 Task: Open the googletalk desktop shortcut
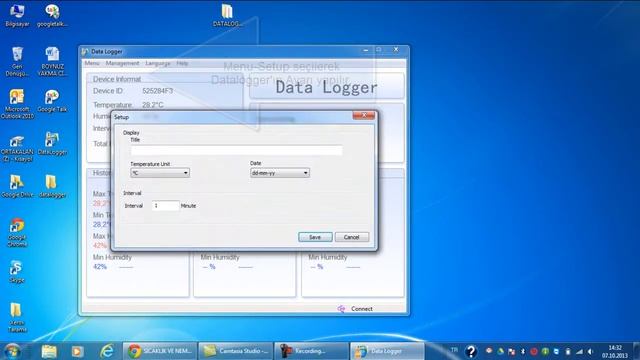[x=52, y=15]
